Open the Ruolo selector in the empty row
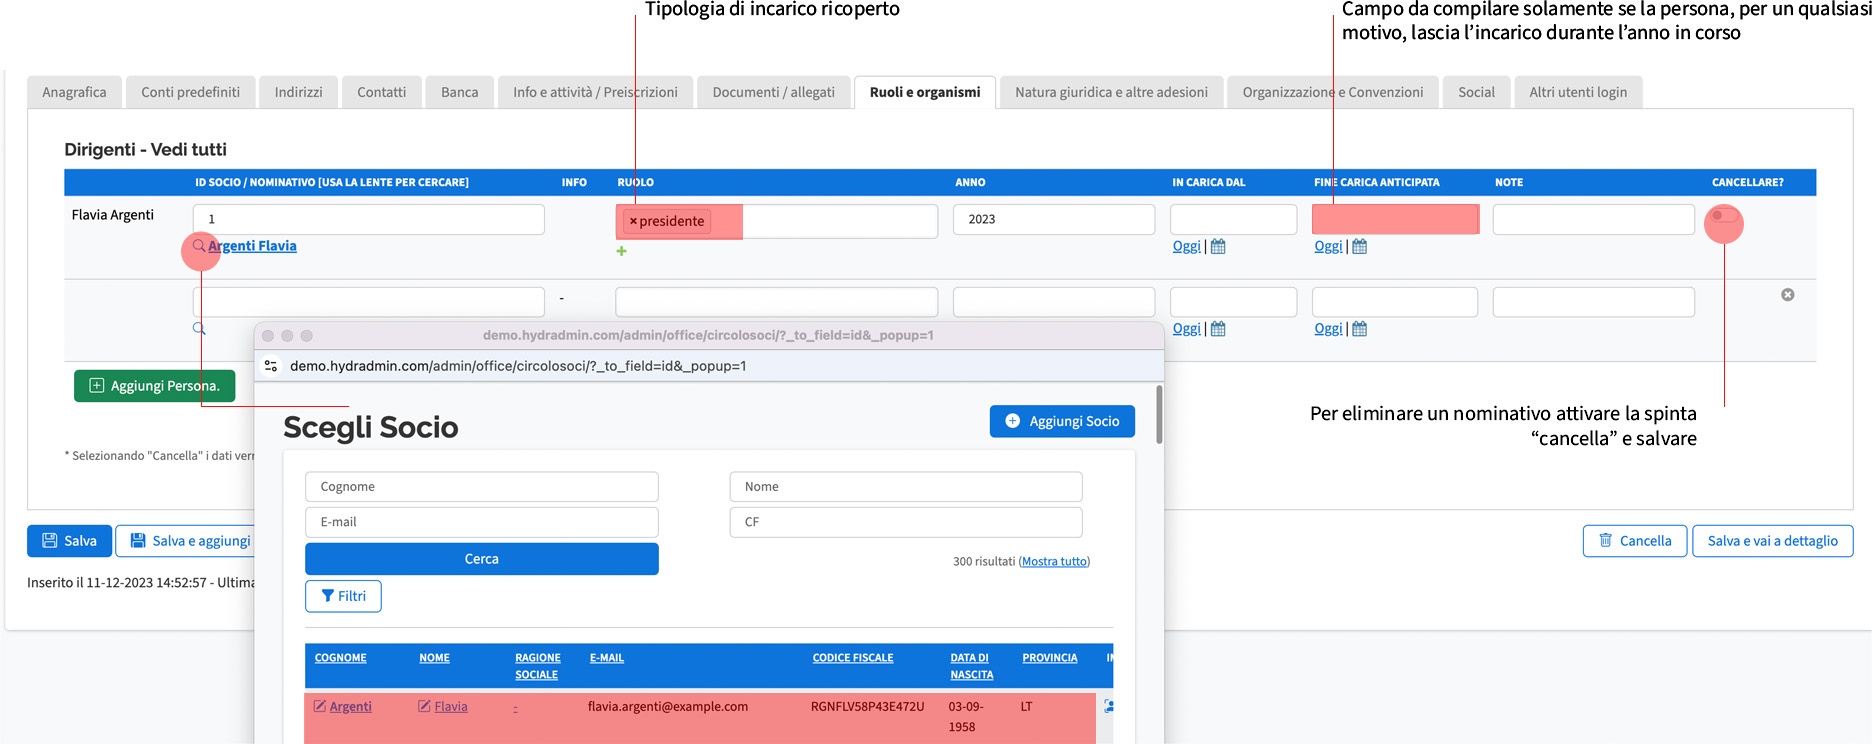The height and width of the screenshot is (744, 1872). pos(777,302)
